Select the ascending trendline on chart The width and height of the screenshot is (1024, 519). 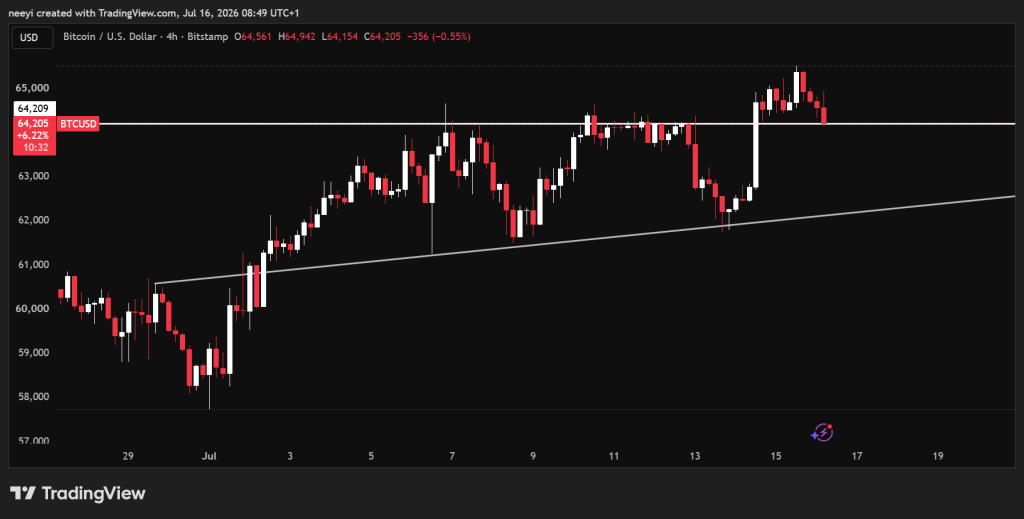tap(584, 240)
